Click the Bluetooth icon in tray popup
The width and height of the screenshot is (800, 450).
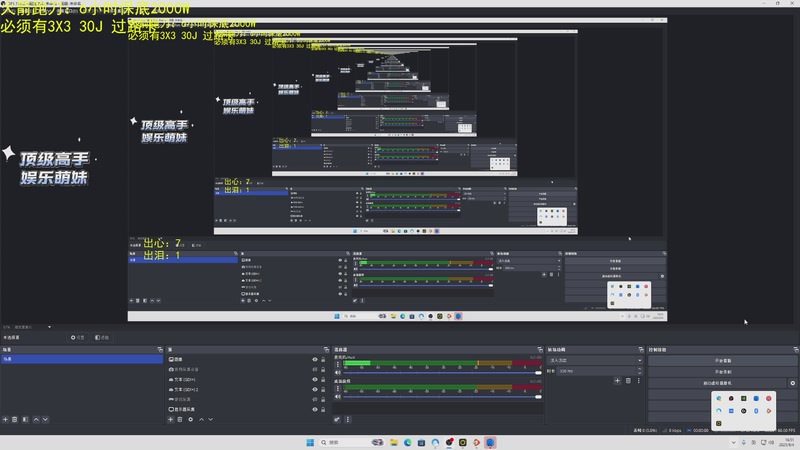point(756,411)
